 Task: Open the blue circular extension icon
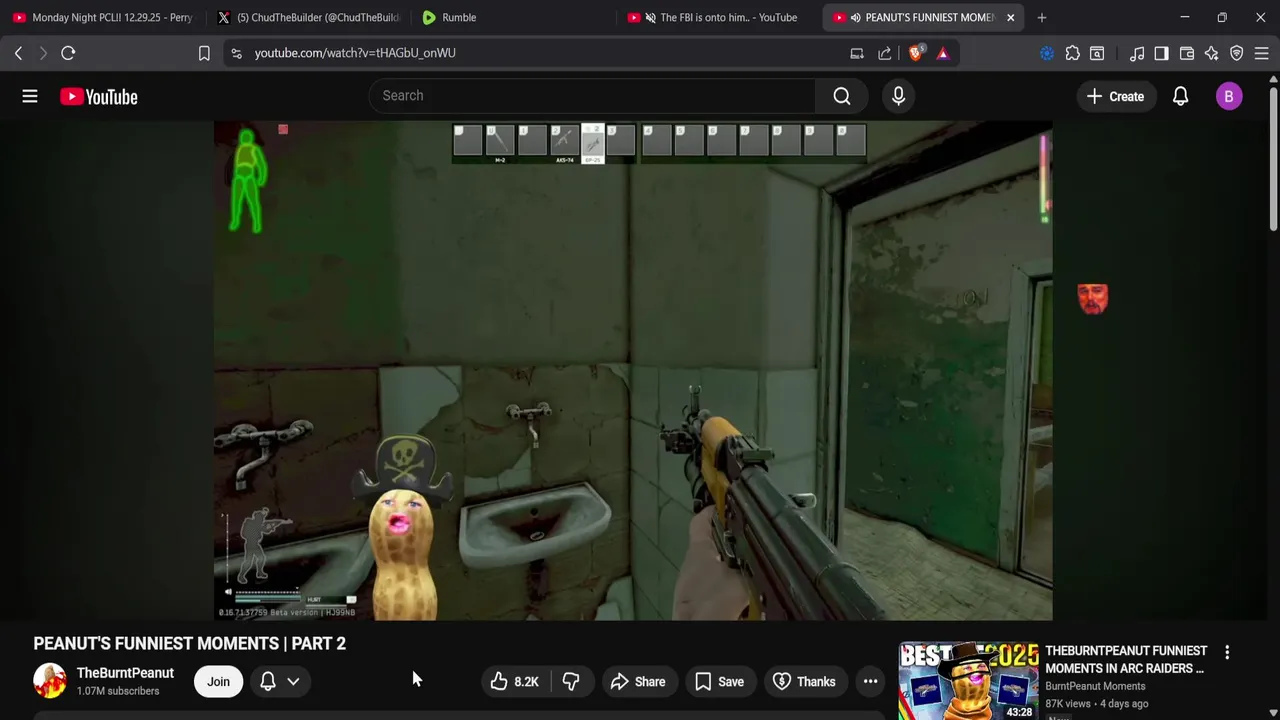[1047, 53]
